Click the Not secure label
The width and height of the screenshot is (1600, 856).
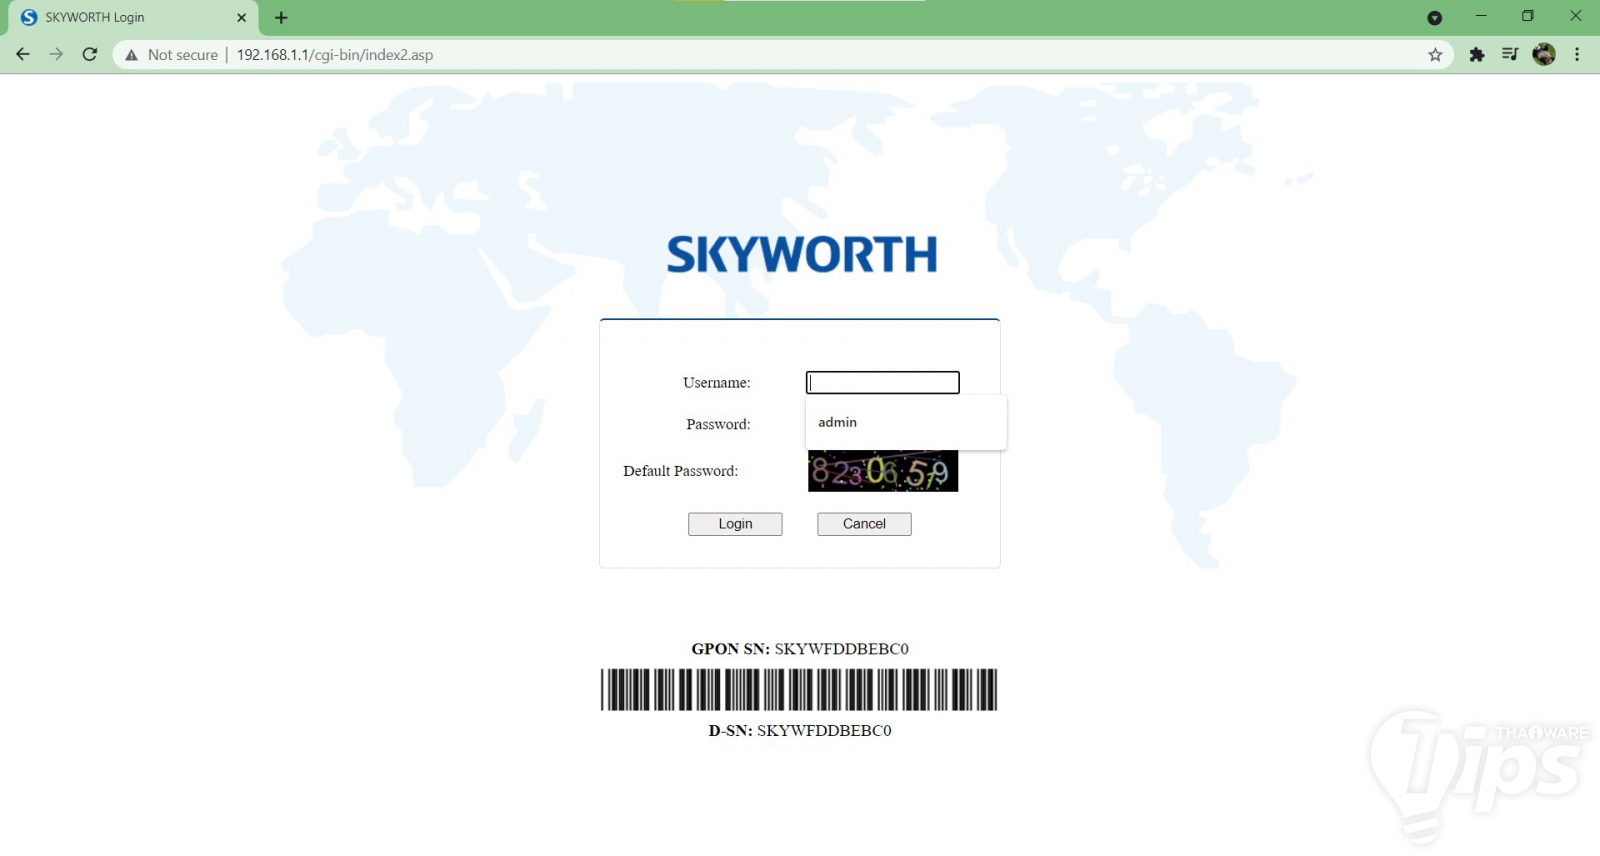coord(183,55)
